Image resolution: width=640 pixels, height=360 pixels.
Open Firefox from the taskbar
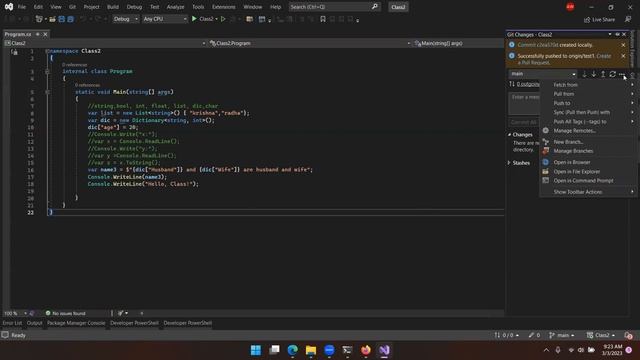[x=366, y=350]
